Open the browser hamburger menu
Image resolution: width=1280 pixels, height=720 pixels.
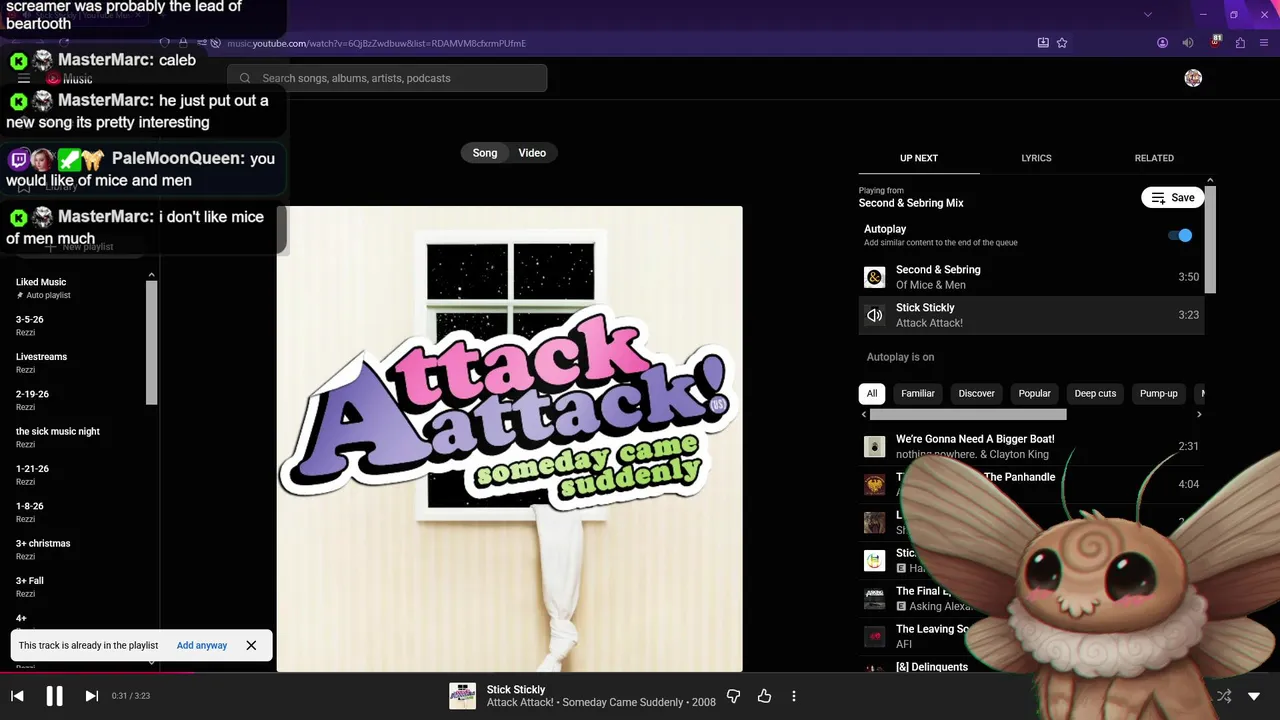pos(1266,43)
